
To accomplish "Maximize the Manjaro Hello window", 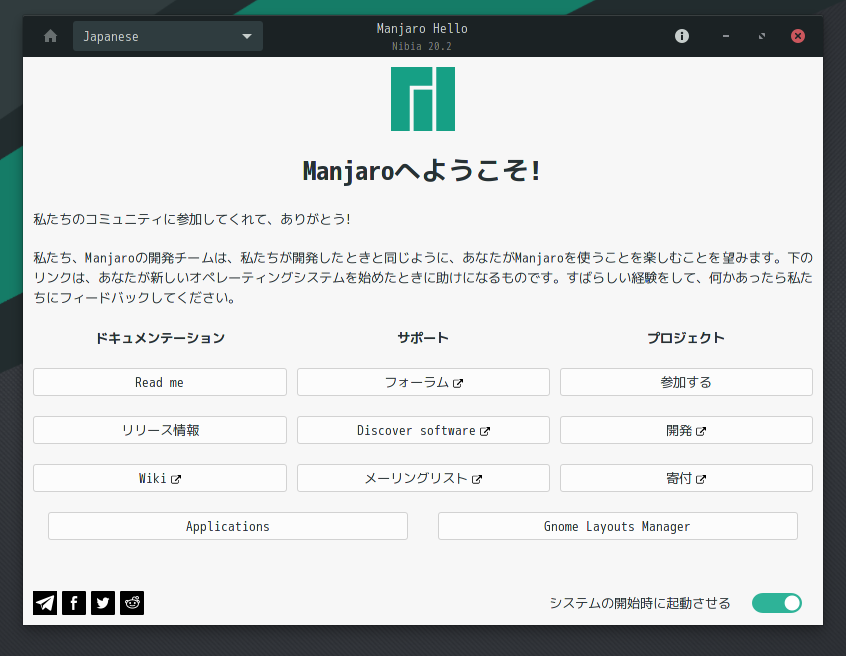I will pos(762,36).
